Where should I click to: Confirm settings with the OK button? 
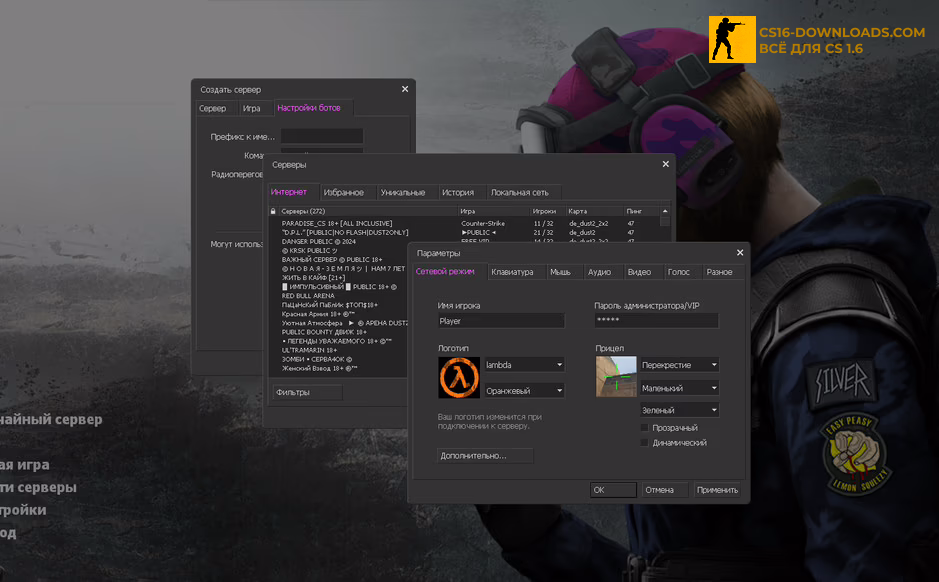tap(613, 490)
